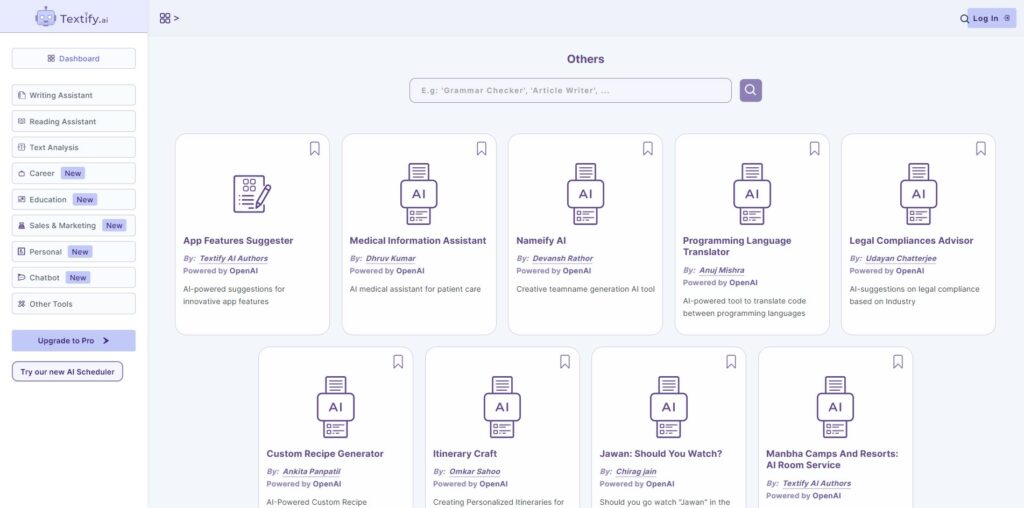Click the Nameify AI card icon

[x=585, y=194]
